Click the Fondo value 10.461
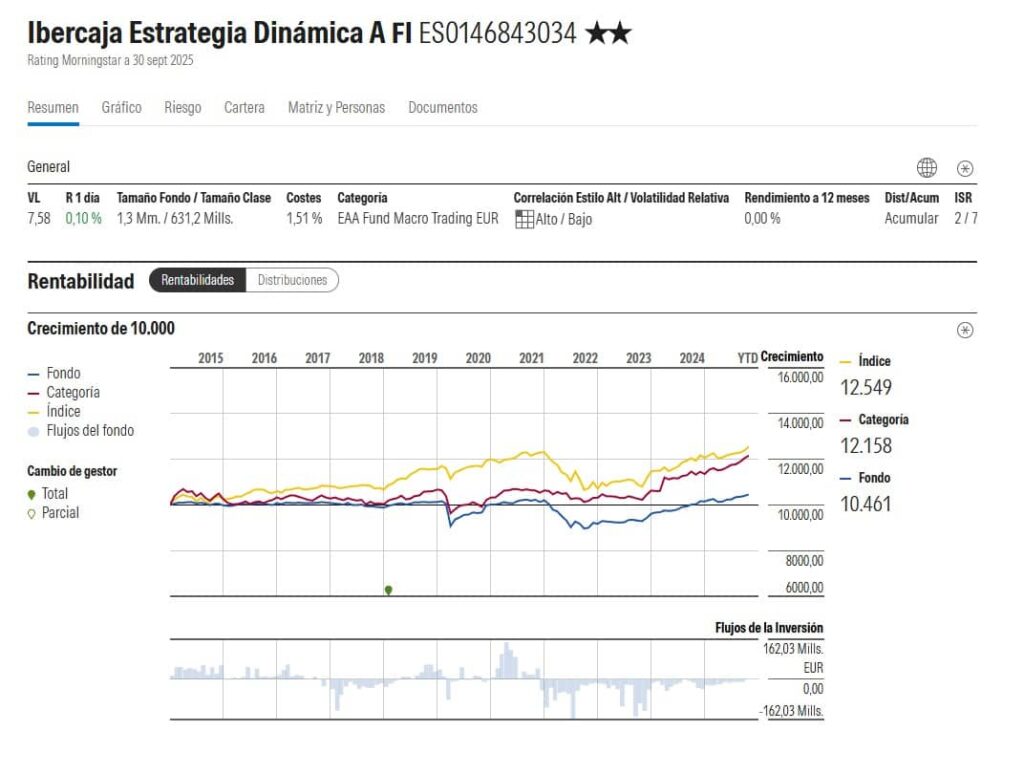This screenshot has height=774, width=1024. click(x=865, y=504)
